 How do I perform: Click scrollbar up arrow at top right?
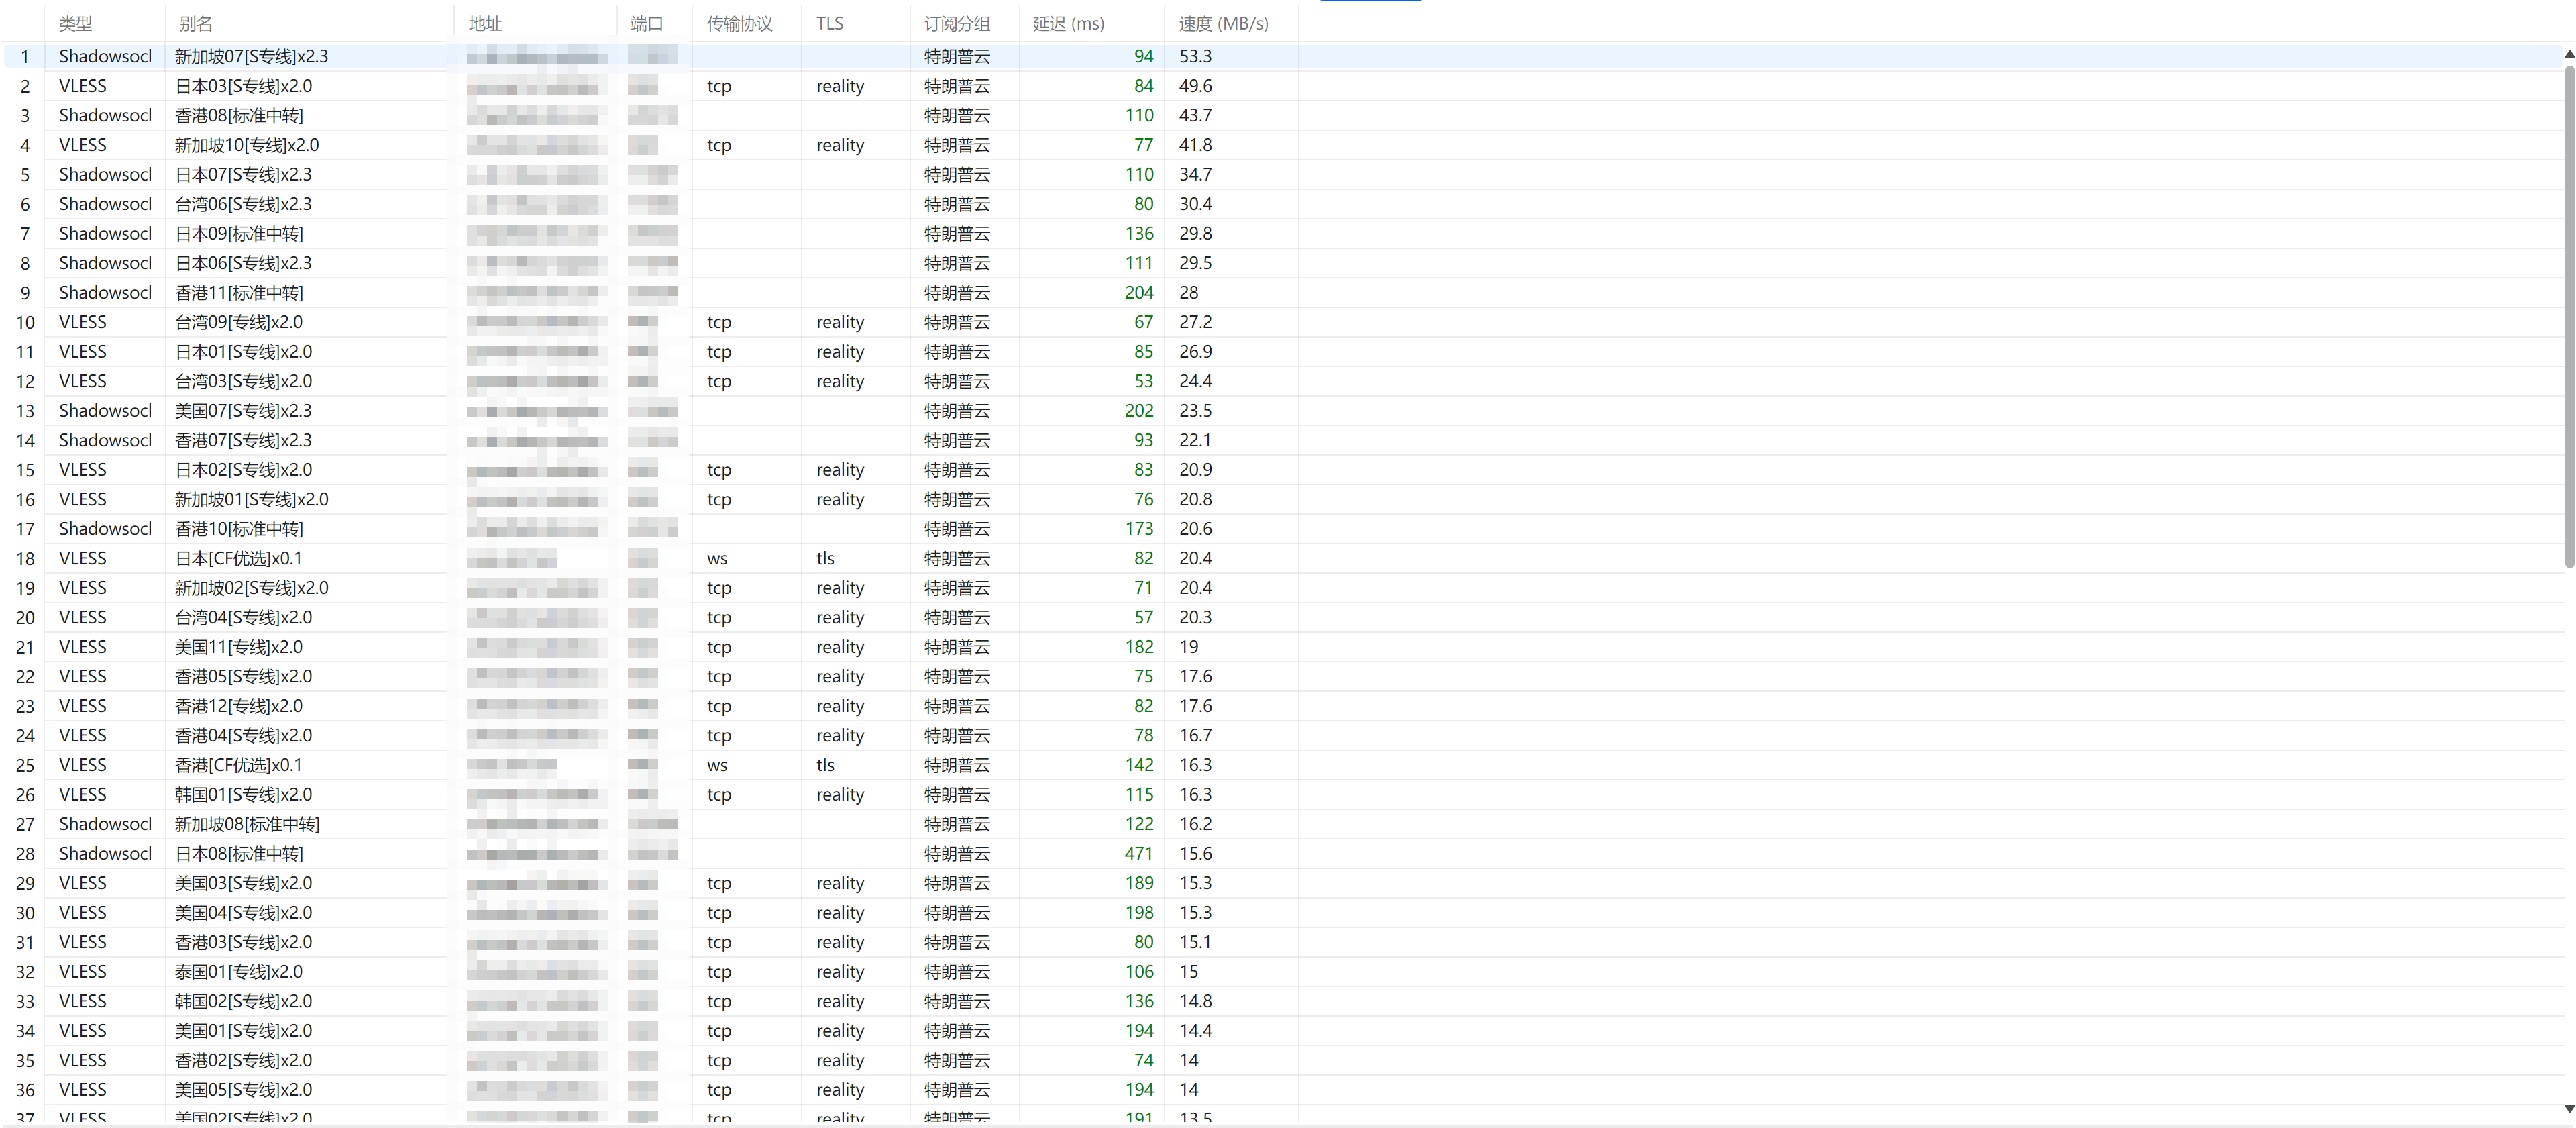2568,55
